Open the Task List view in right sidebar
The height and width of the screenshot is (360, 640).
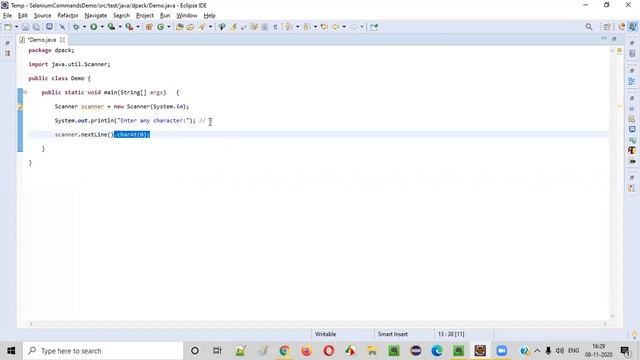[x=632, y=53]
